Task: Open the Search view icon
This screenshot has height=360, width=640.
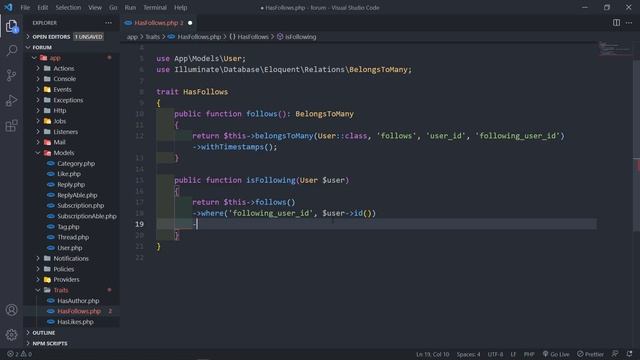Action: [11, 51]
